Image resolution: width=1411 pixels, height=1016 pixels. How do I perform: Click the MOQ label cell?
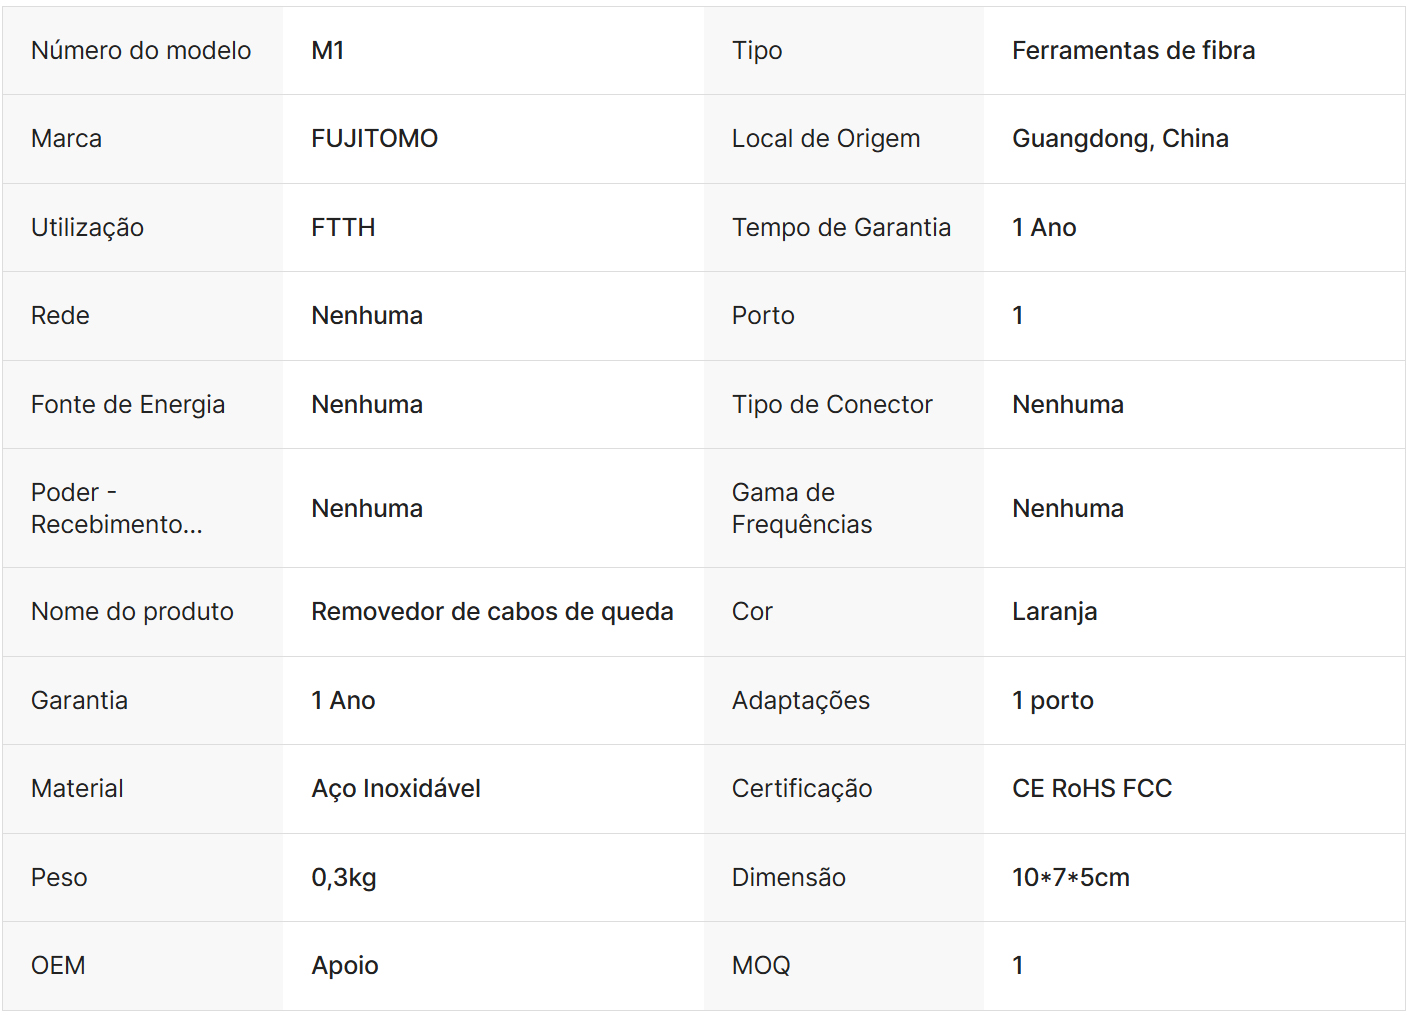[761, 966]
